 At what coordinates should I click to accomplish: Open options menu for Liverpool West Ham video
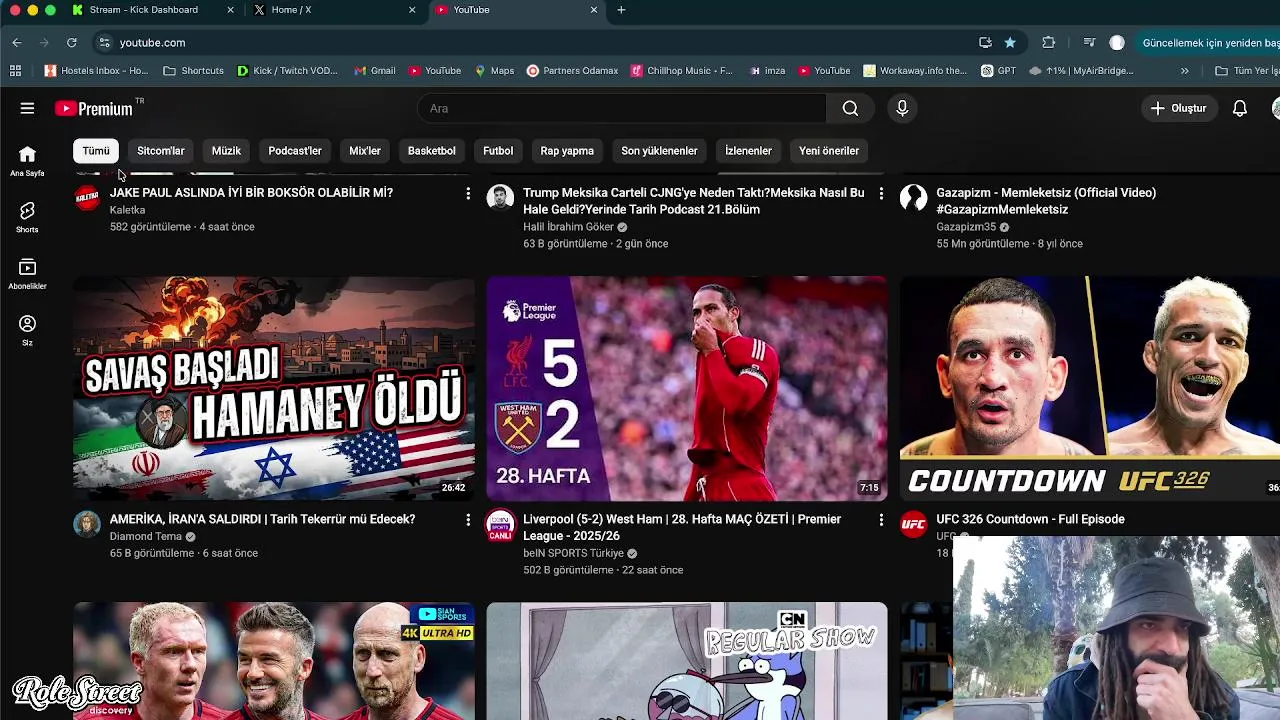coord(881,520)
